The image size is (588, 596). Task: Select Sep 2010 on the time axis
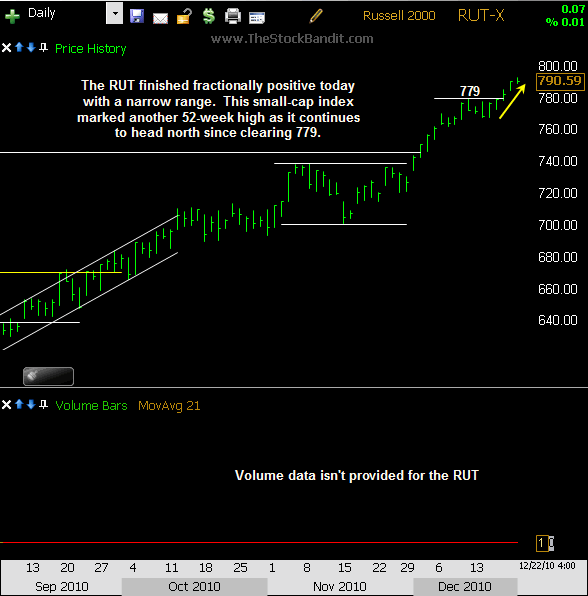click(x=62, y=586)
